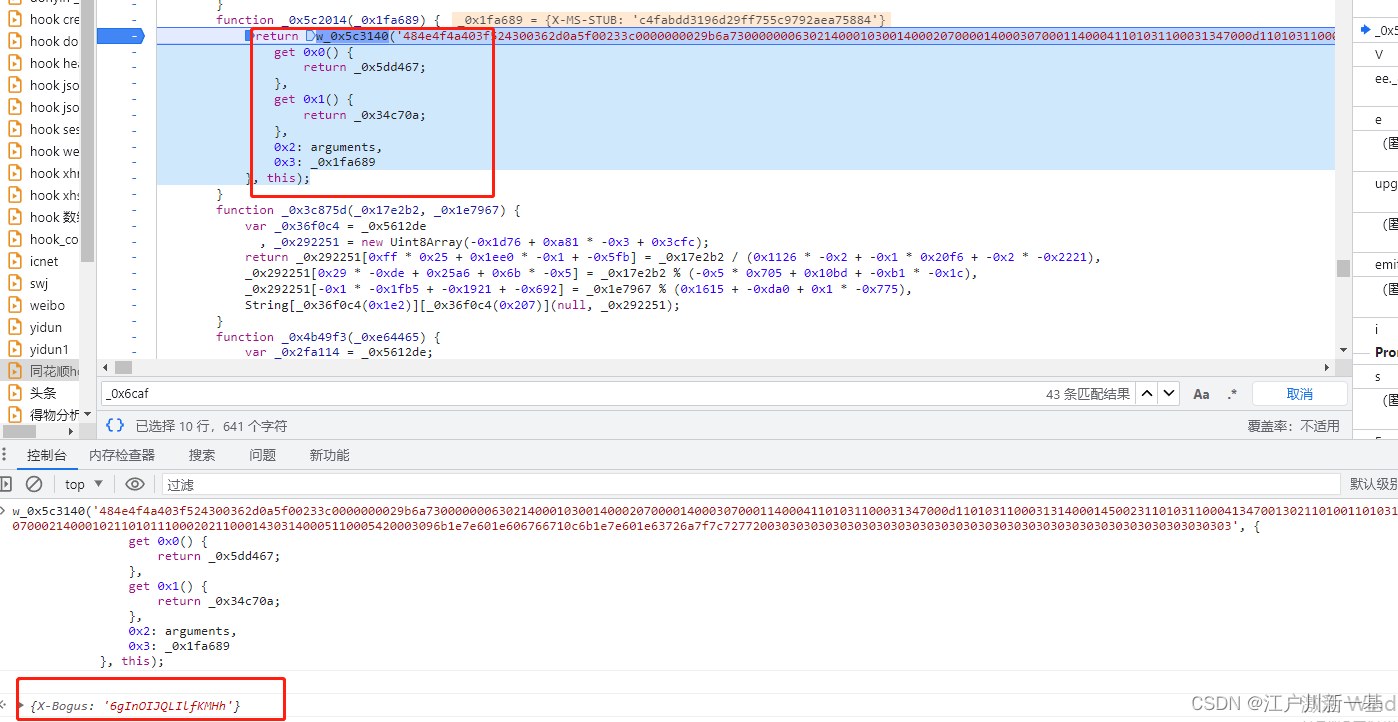This screenshot has height=722, width=1398.
Task: Click the blue breakpoint marker in the gutter
Action: 120,36
